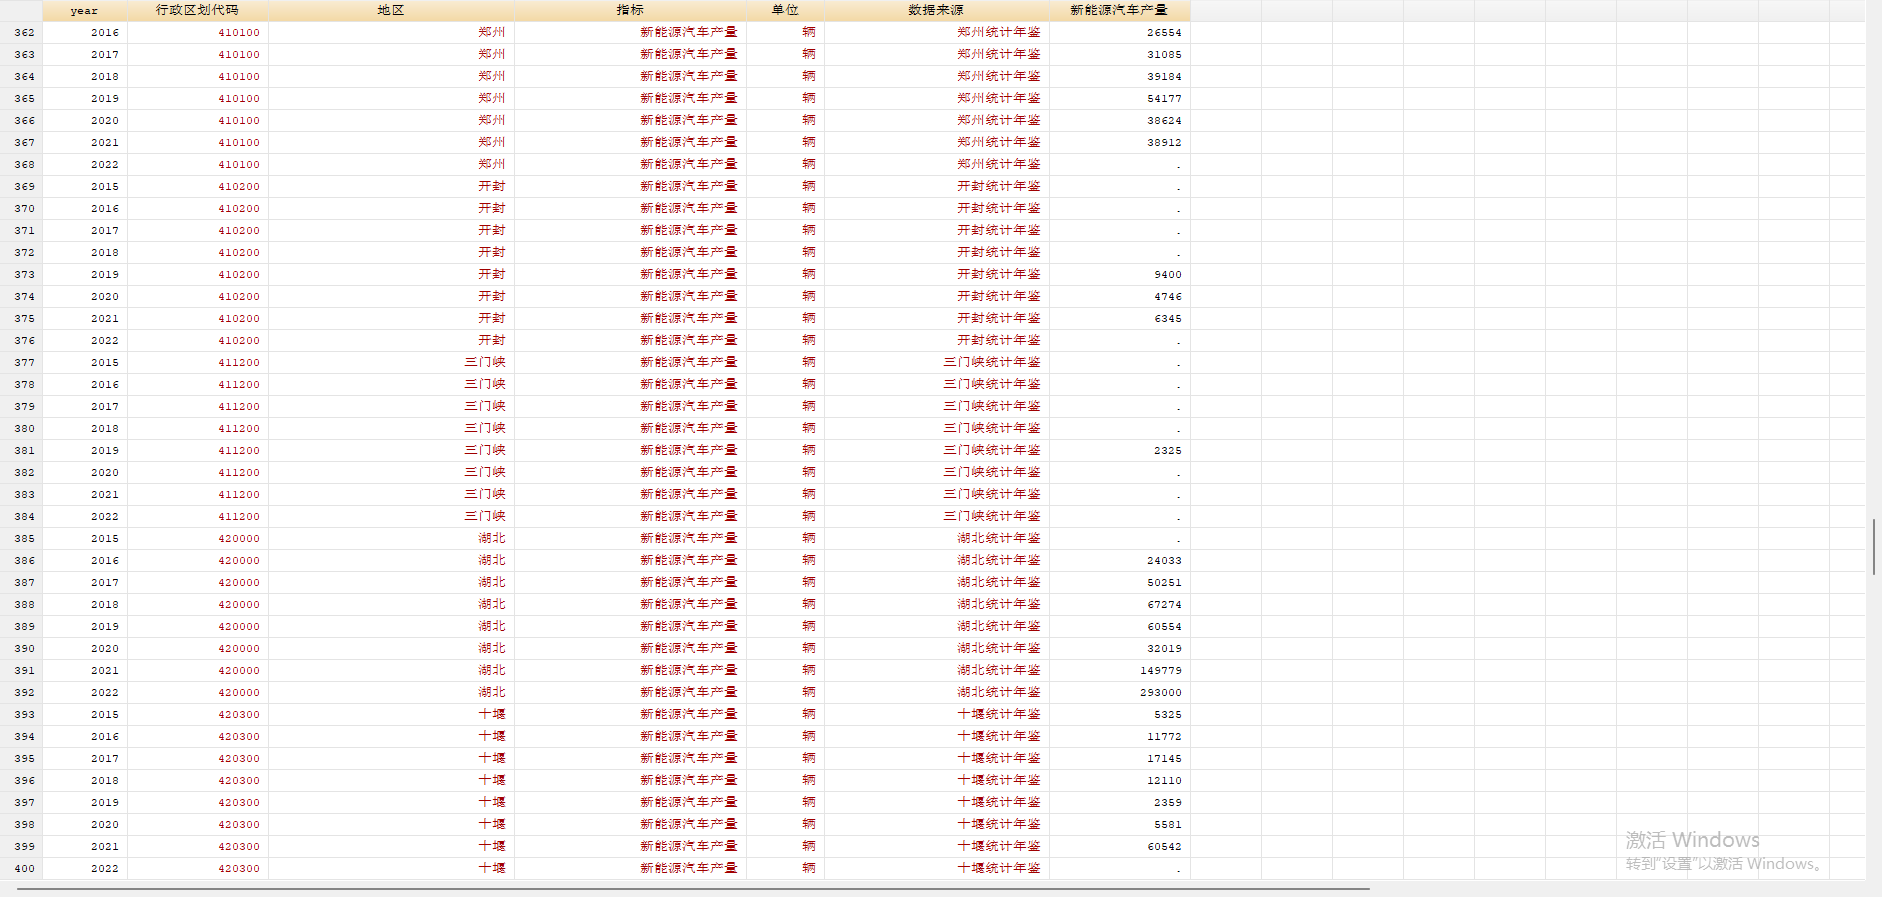Click the vertical scrollbar thumb
This screenshot has width=1882, height=897.
click(x=1873, y=547)
